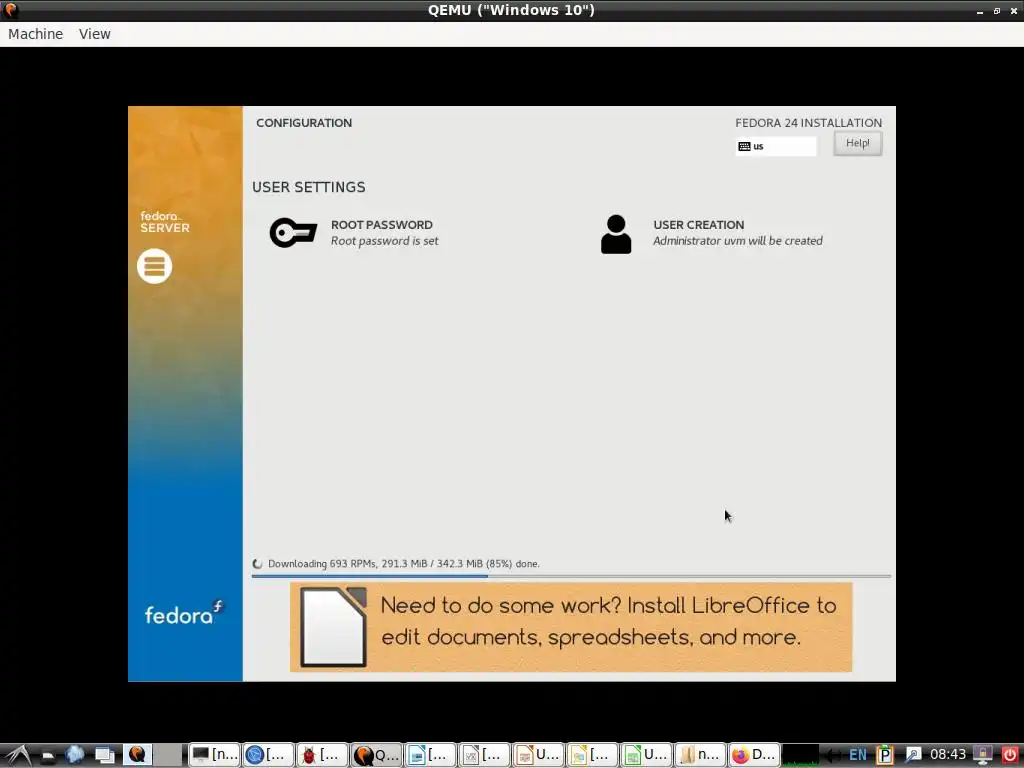This screenshot has width=1024, height=768.
Task: Click the QEMU icon in title bar
Action: click(x=10, y=10)
